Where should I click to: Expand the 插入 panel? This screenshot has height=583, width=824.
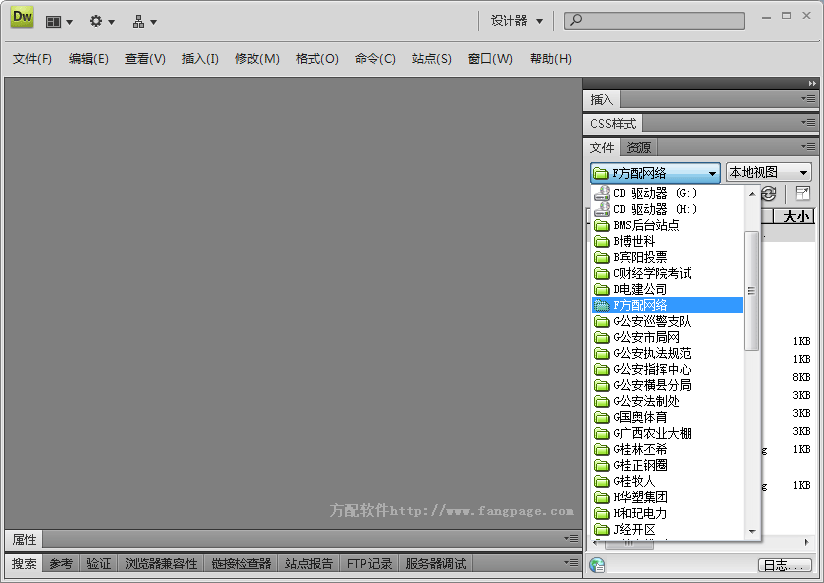[602, 99]
